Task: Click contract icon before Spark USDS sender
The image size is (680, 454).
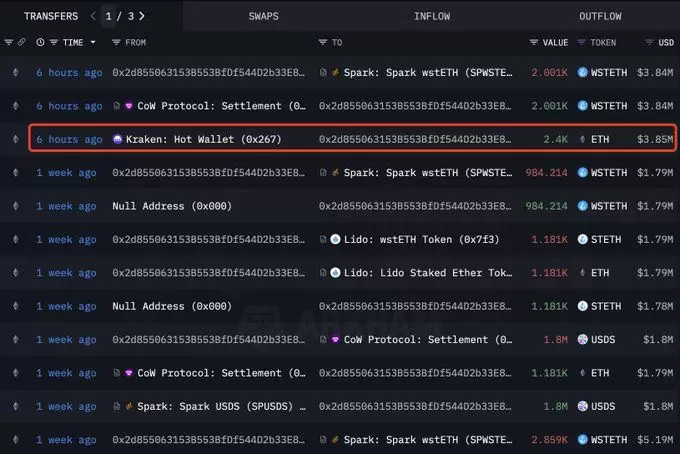Action: click(x=116, y=406)
